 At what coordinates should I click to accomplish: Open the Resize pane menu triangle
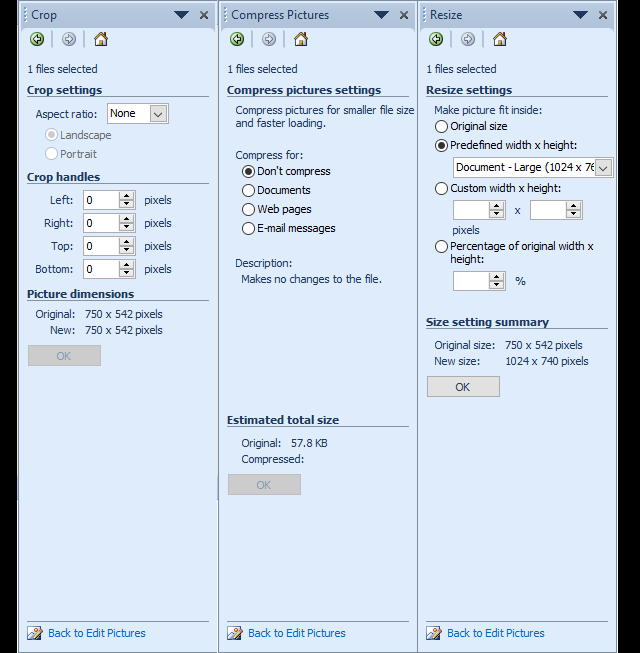(x=580, y=15)
